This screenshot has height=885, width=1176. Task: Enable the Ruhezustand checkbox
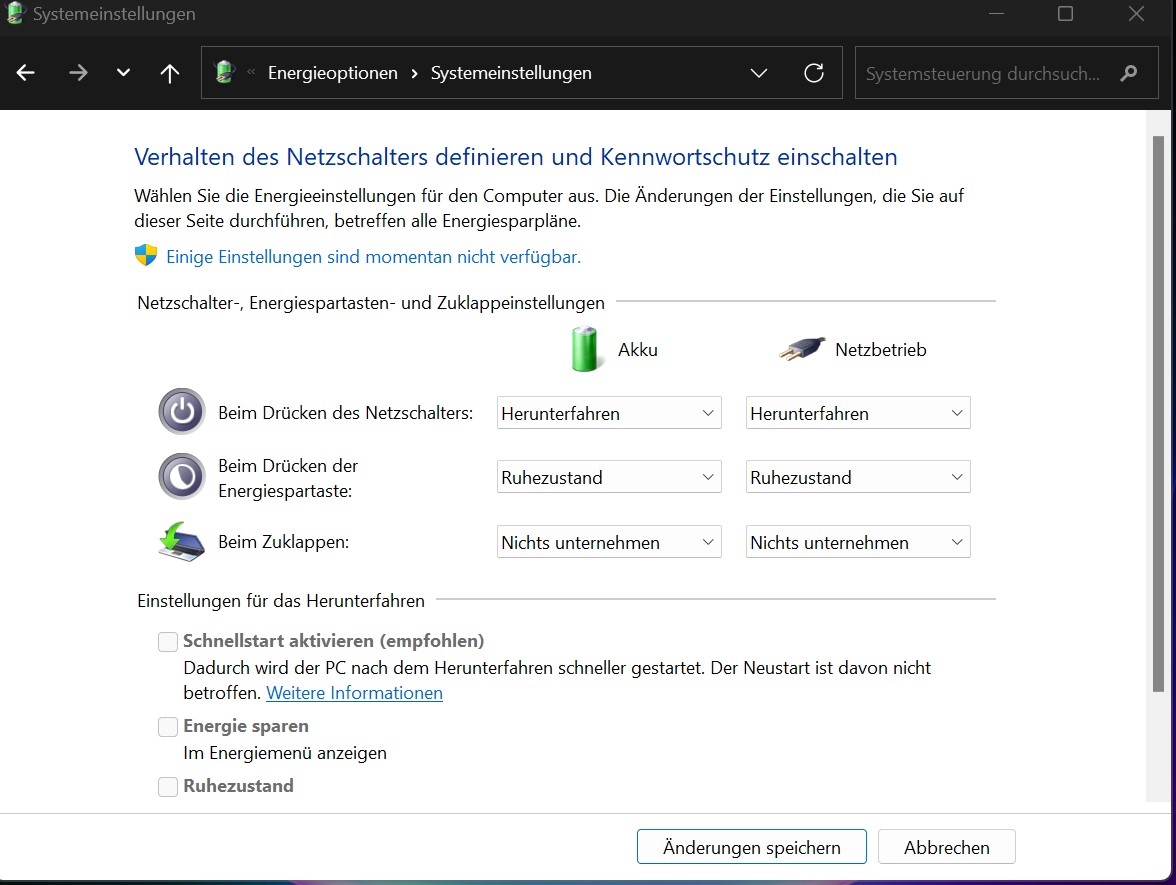167,786
